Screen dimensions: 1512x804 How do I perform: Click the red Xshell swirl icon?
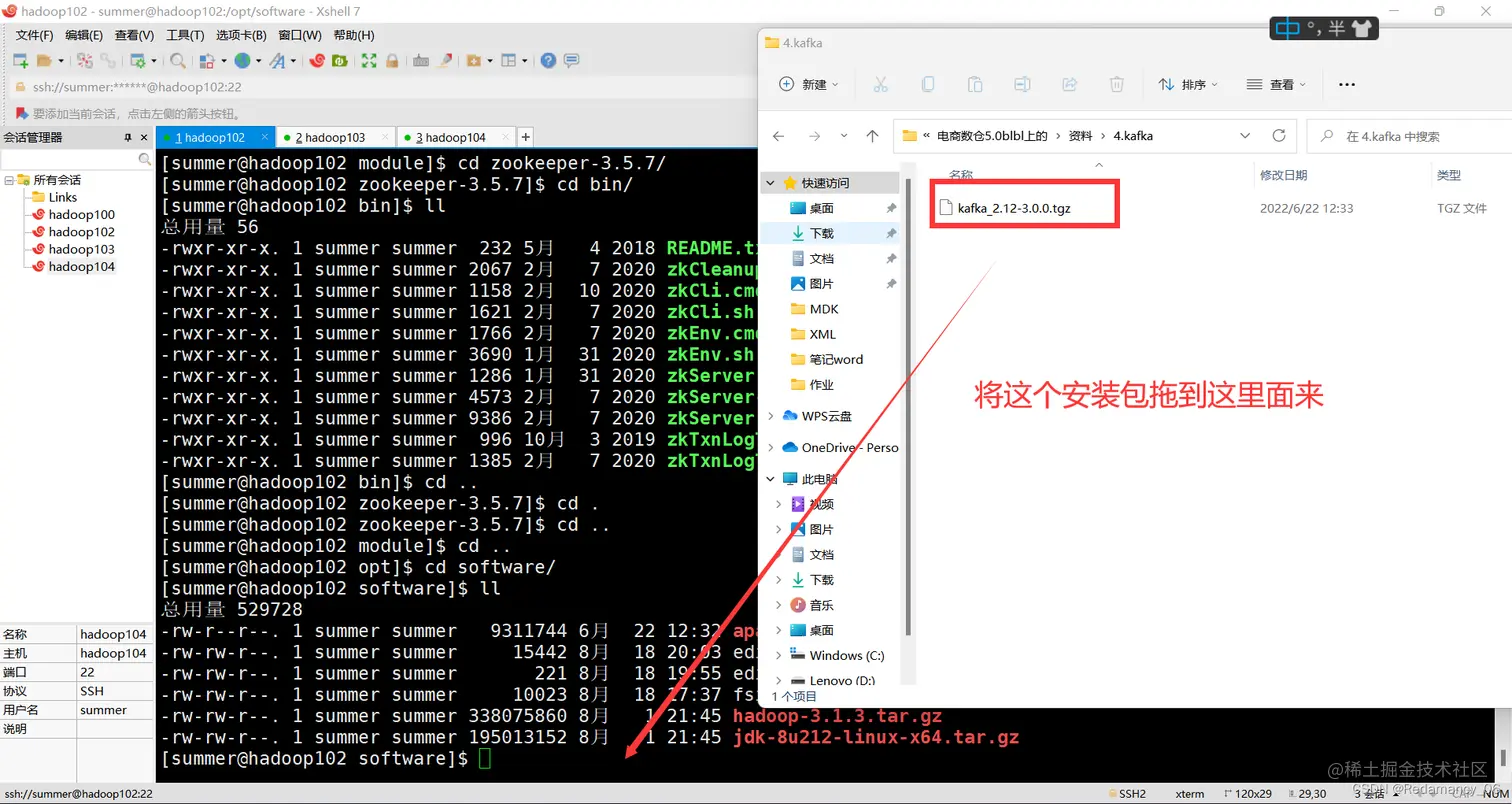pyautogui.click(x=317, y=61)
